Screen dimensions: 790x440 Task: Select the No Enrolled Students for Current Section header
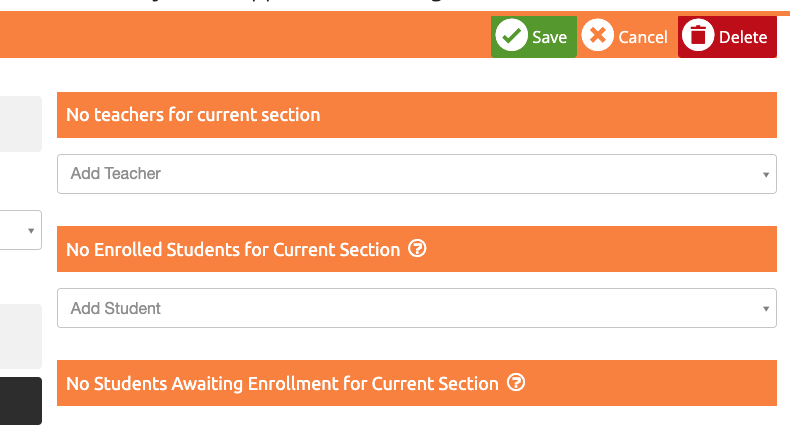point(417,249)
